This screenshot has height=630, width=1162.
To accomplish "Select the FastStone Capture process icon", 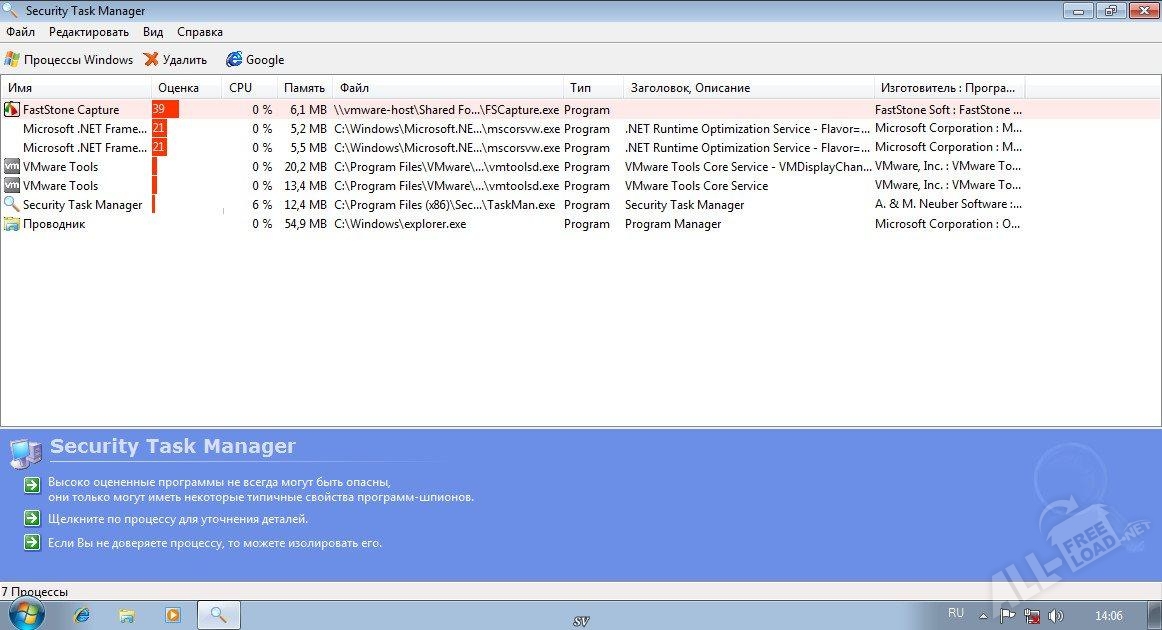I will tap(12, 110).
